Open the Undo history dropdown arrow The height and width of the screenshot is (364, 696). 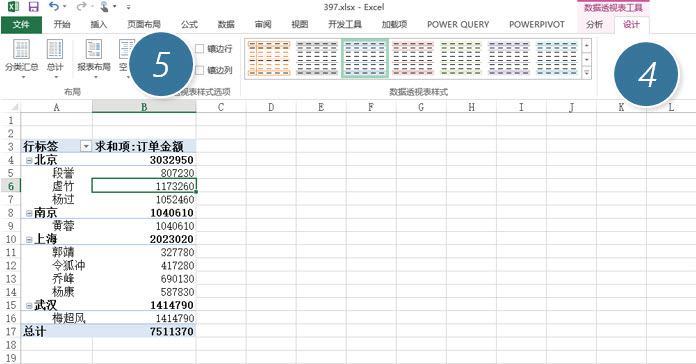pyautogui.click(x=65, y=7)
